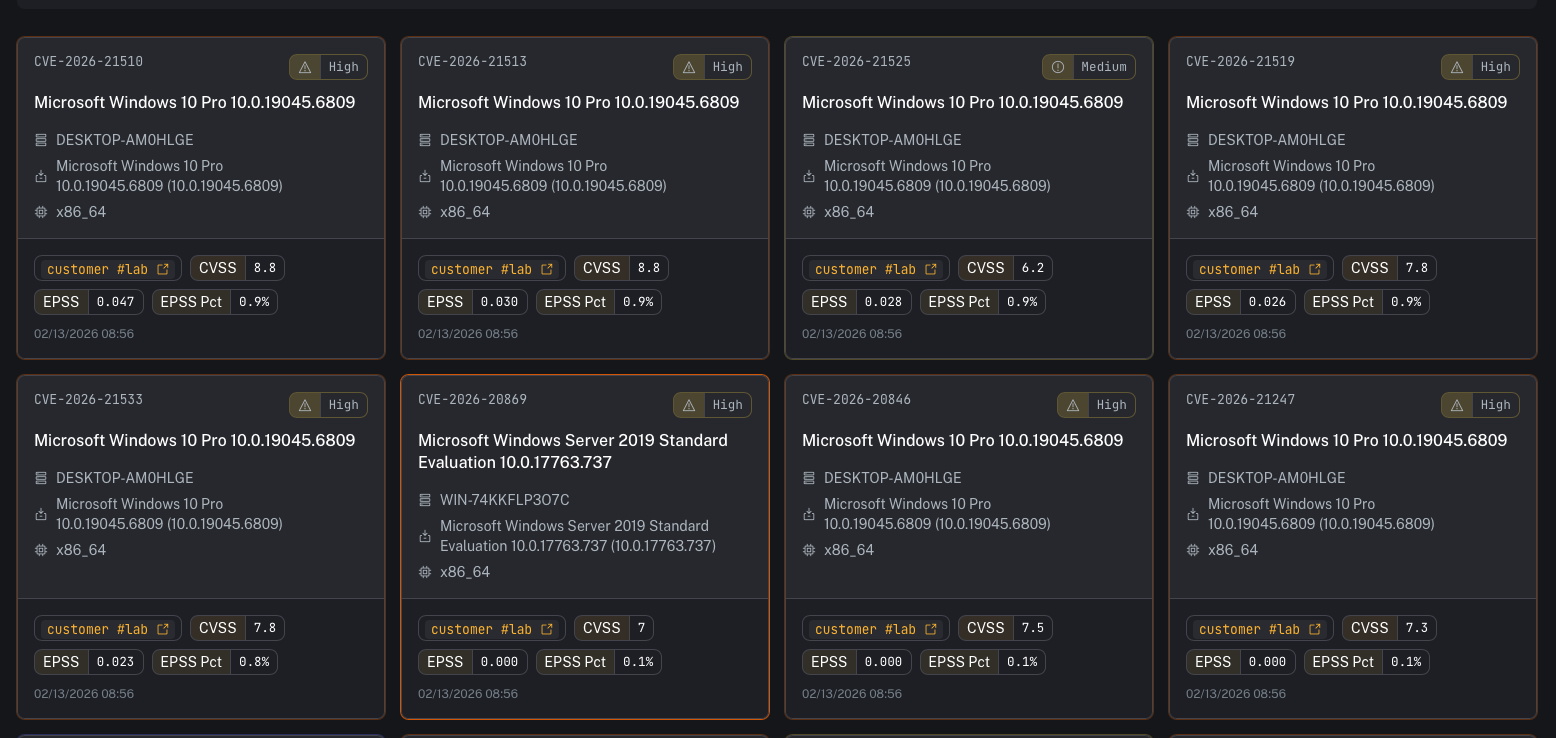The height and width of the screenshot is (738, 1556).
Task: Click the CVSS 8.8 badge on CVE-2026-21510
Action: click(237, 268)
